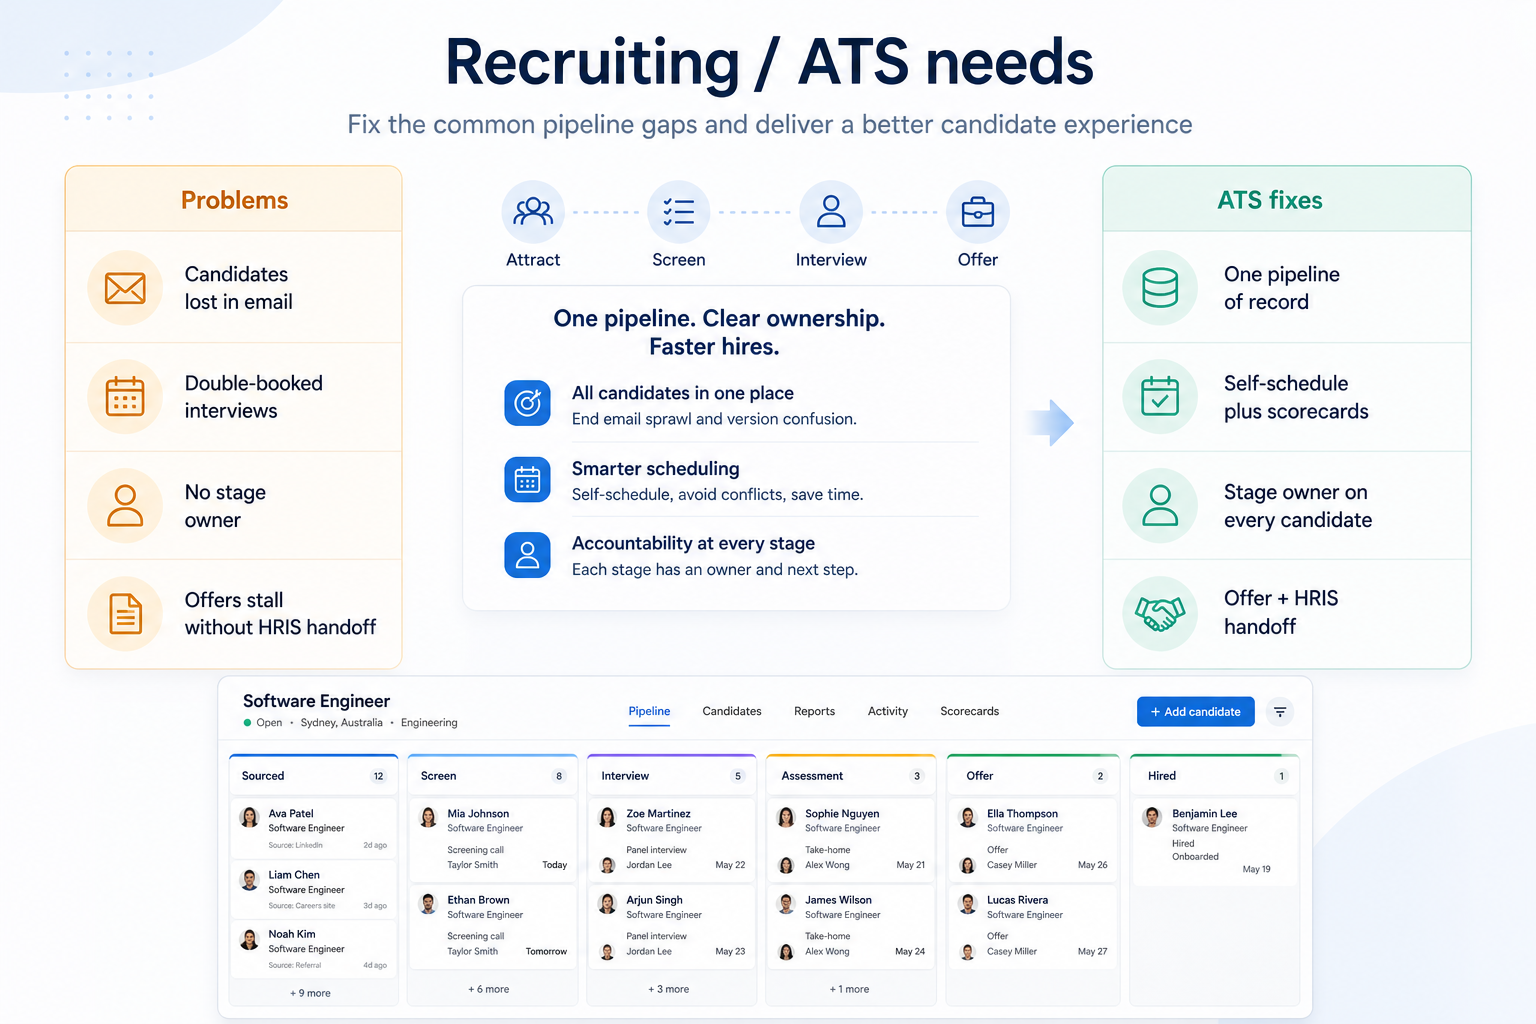Open James Wilson's candidate name
Image resolution: width=1536 pixels, height=1024 pixels.
pos(838,900)
